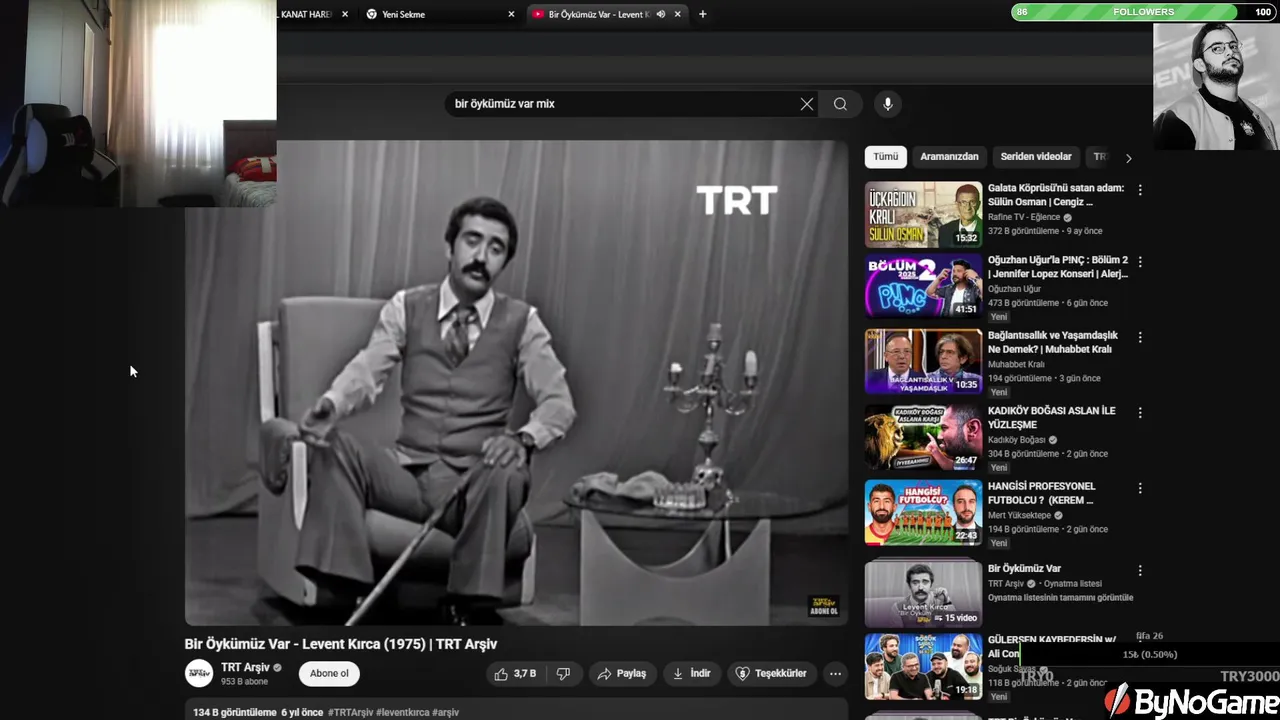Open the Muhabbet Kralı channel name
The height and width of the screenshot is (720, 1280).
pyautogui.click(x=1016, y=364)
